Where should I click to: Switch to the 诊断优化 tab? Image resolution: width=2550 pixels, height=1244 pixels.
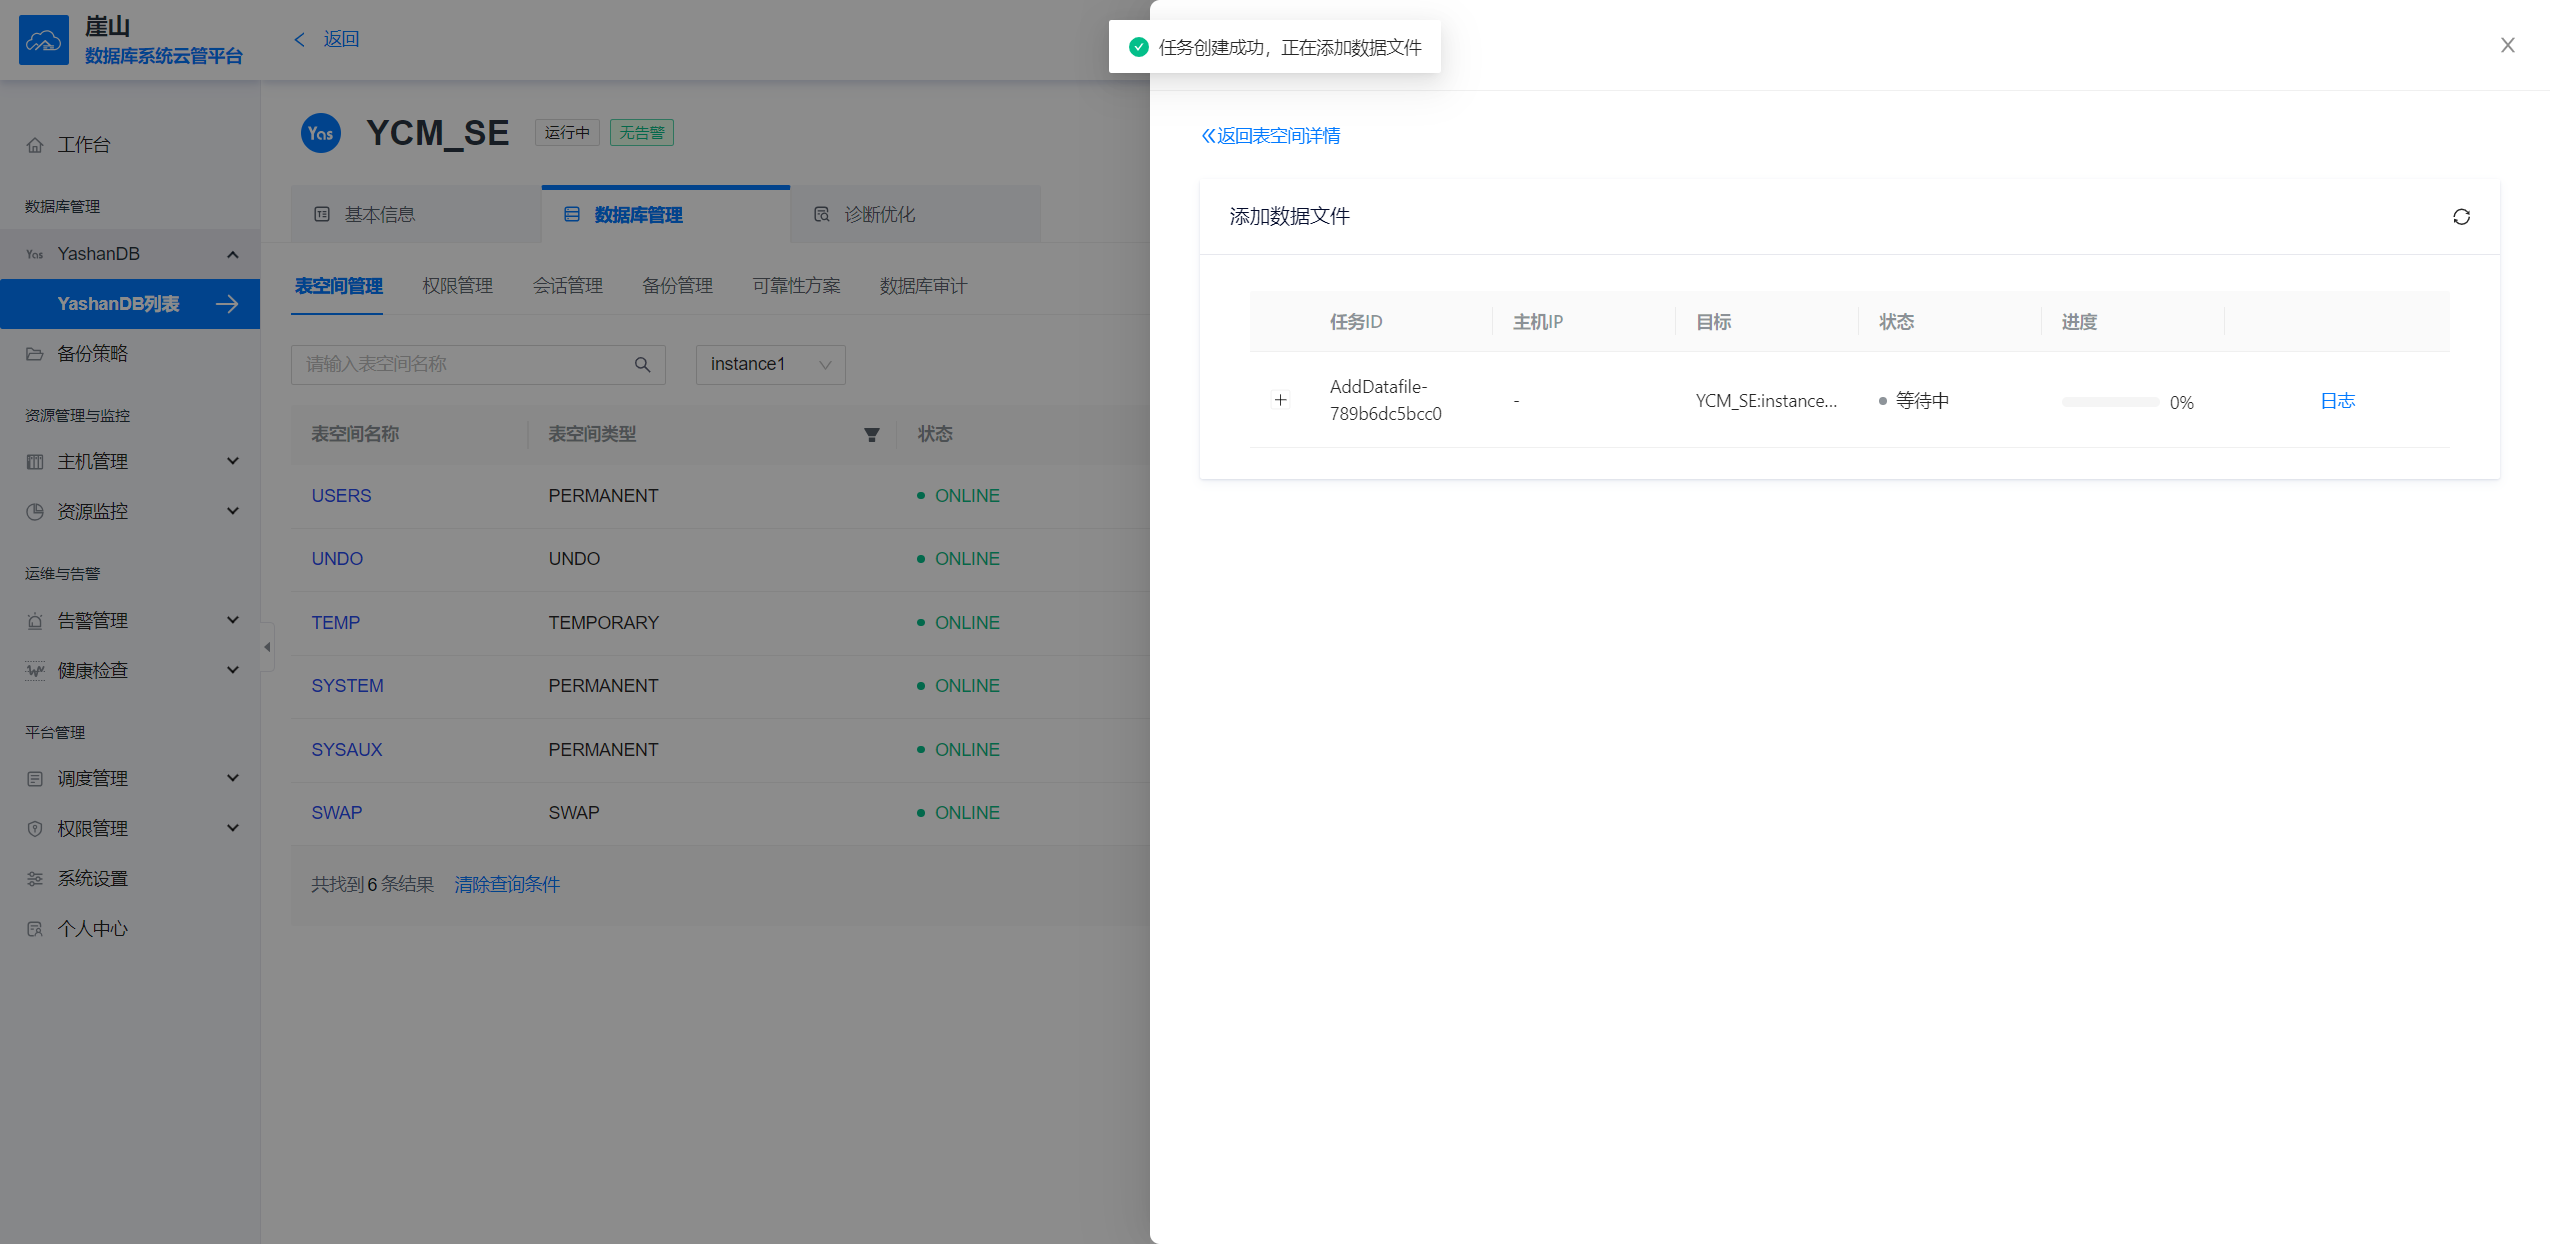(878, 215)
